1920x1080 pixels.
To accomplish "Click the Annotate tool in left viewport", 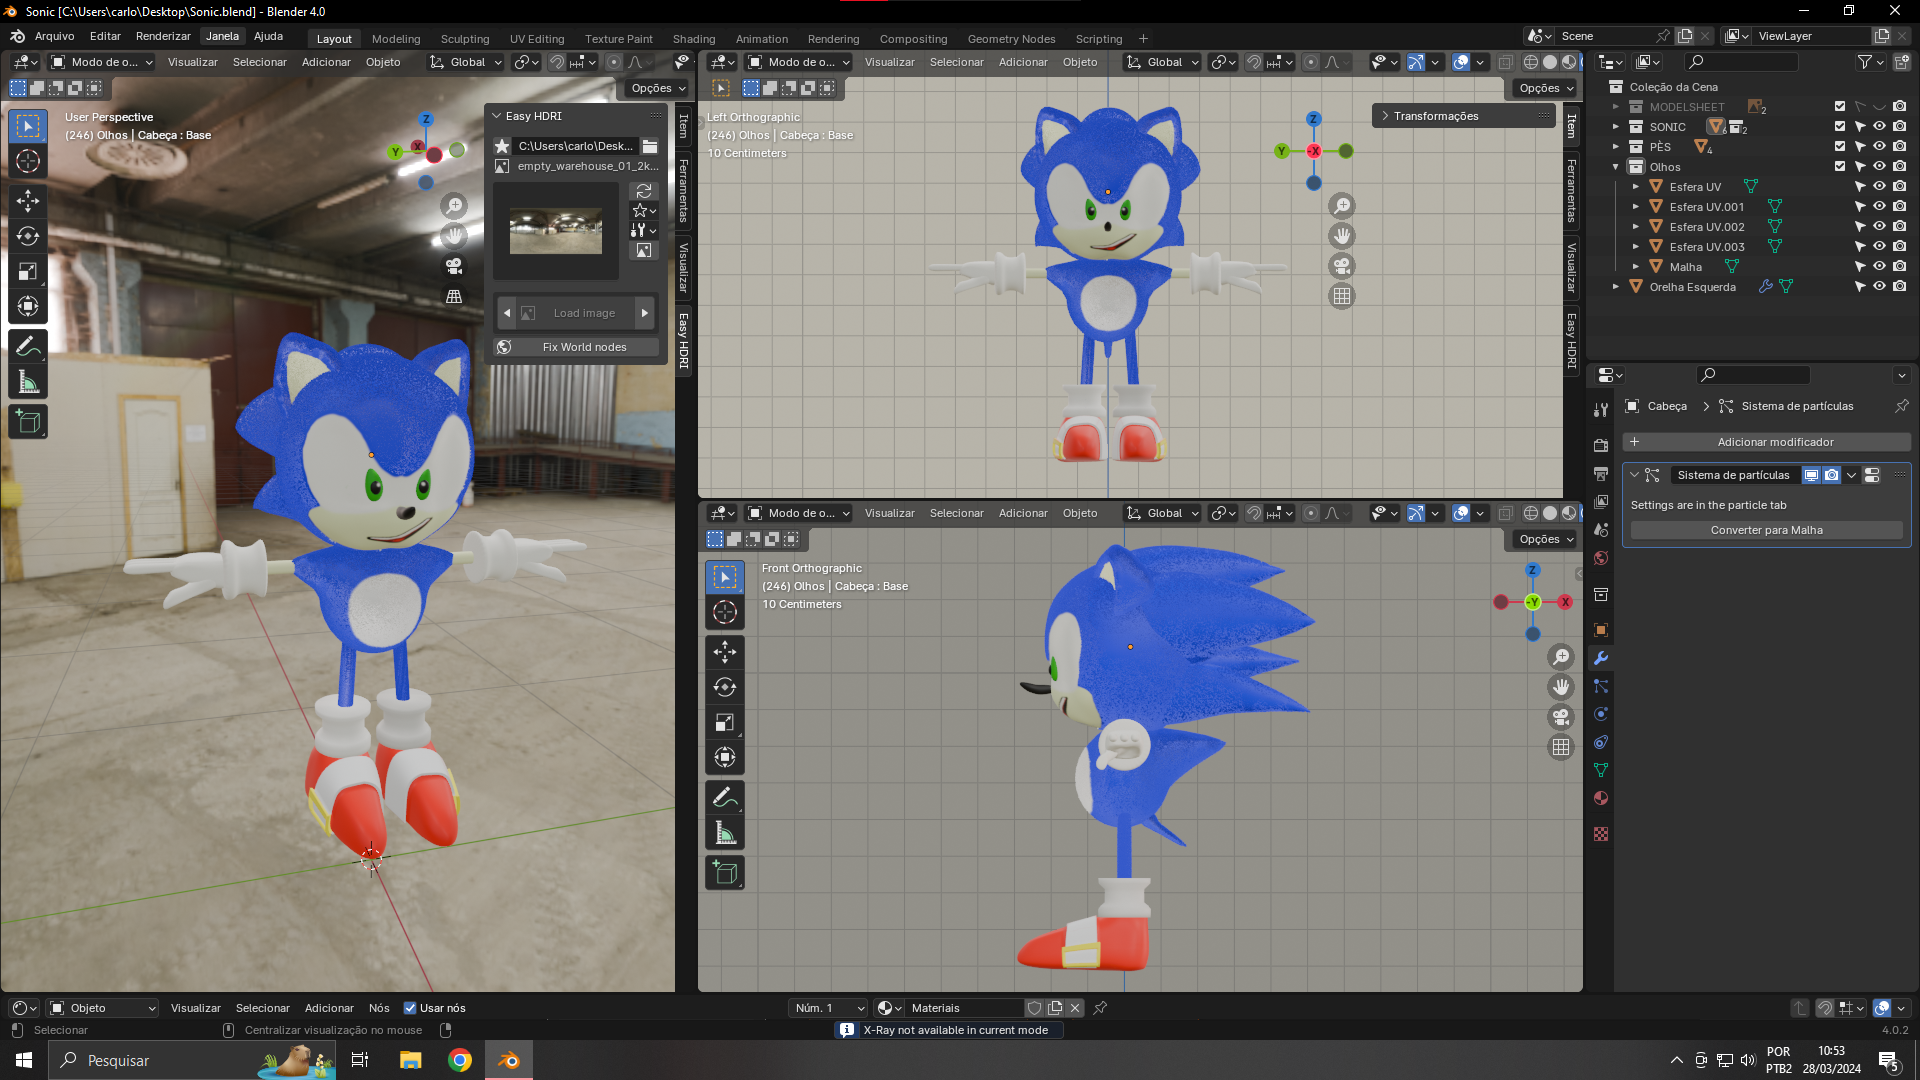I will [28, 346].
